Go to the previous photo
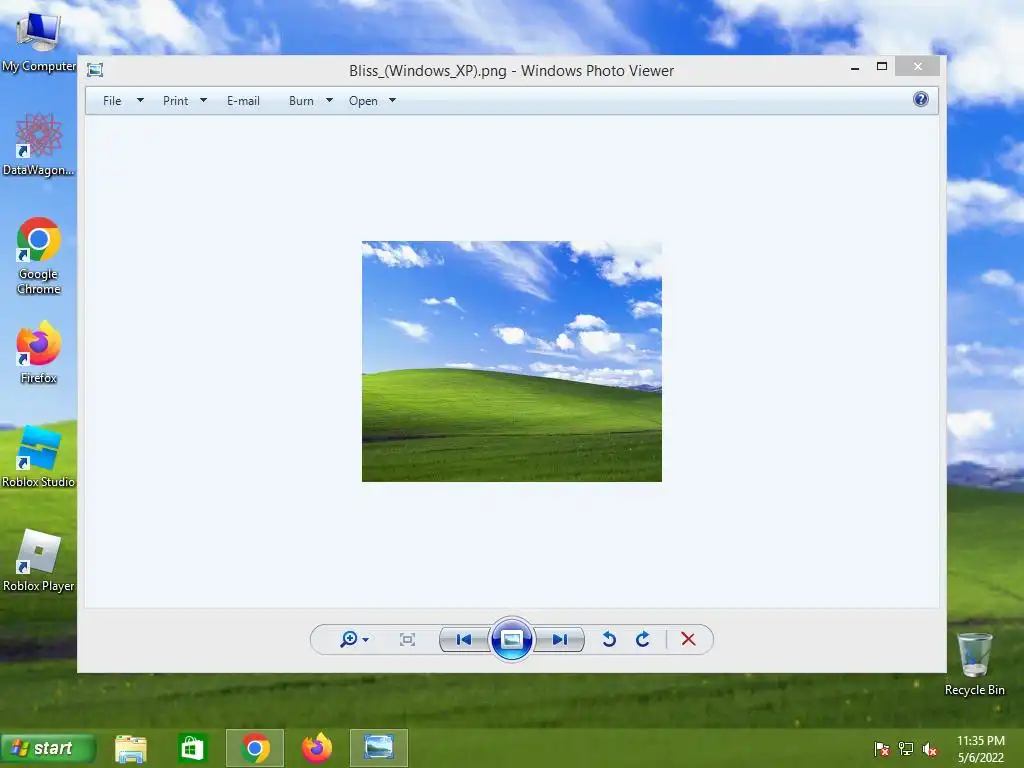The width and height of the screenshot is (1024, 768). pyautogui.click(x=464, y=639)
